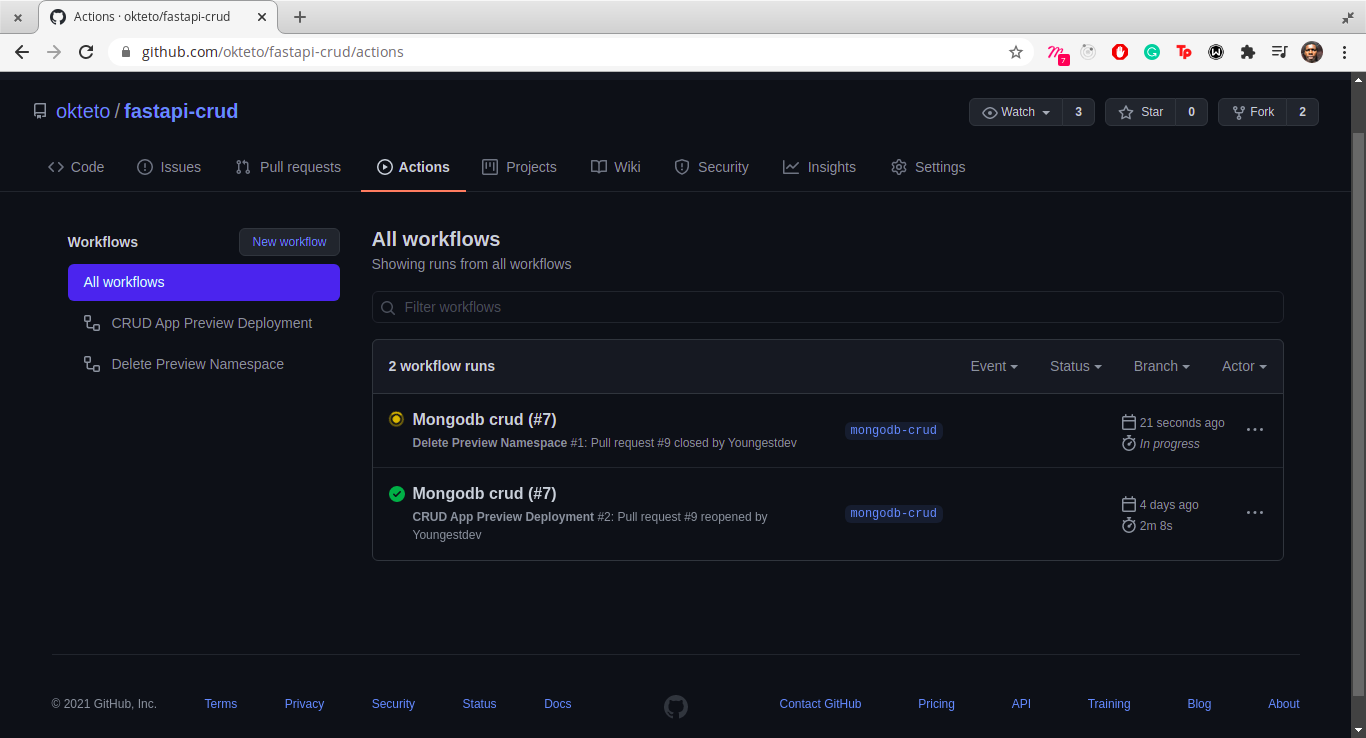Focus the Filter workflows search field
Screen dimensions: 1366x738
(827, 307)
